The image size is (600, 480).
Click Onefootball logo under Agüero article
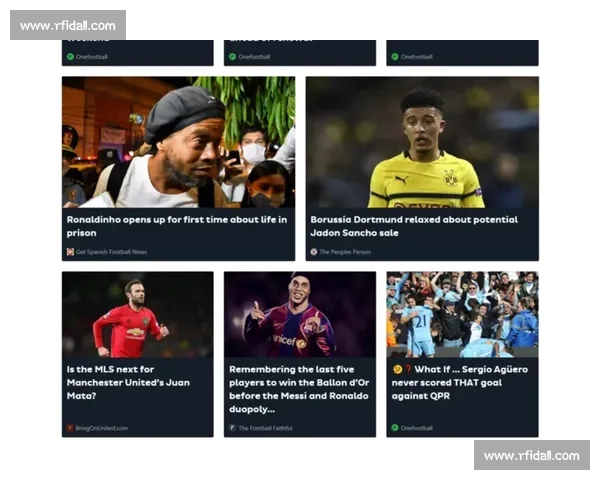pyautogui.click(x=395, y=428)
